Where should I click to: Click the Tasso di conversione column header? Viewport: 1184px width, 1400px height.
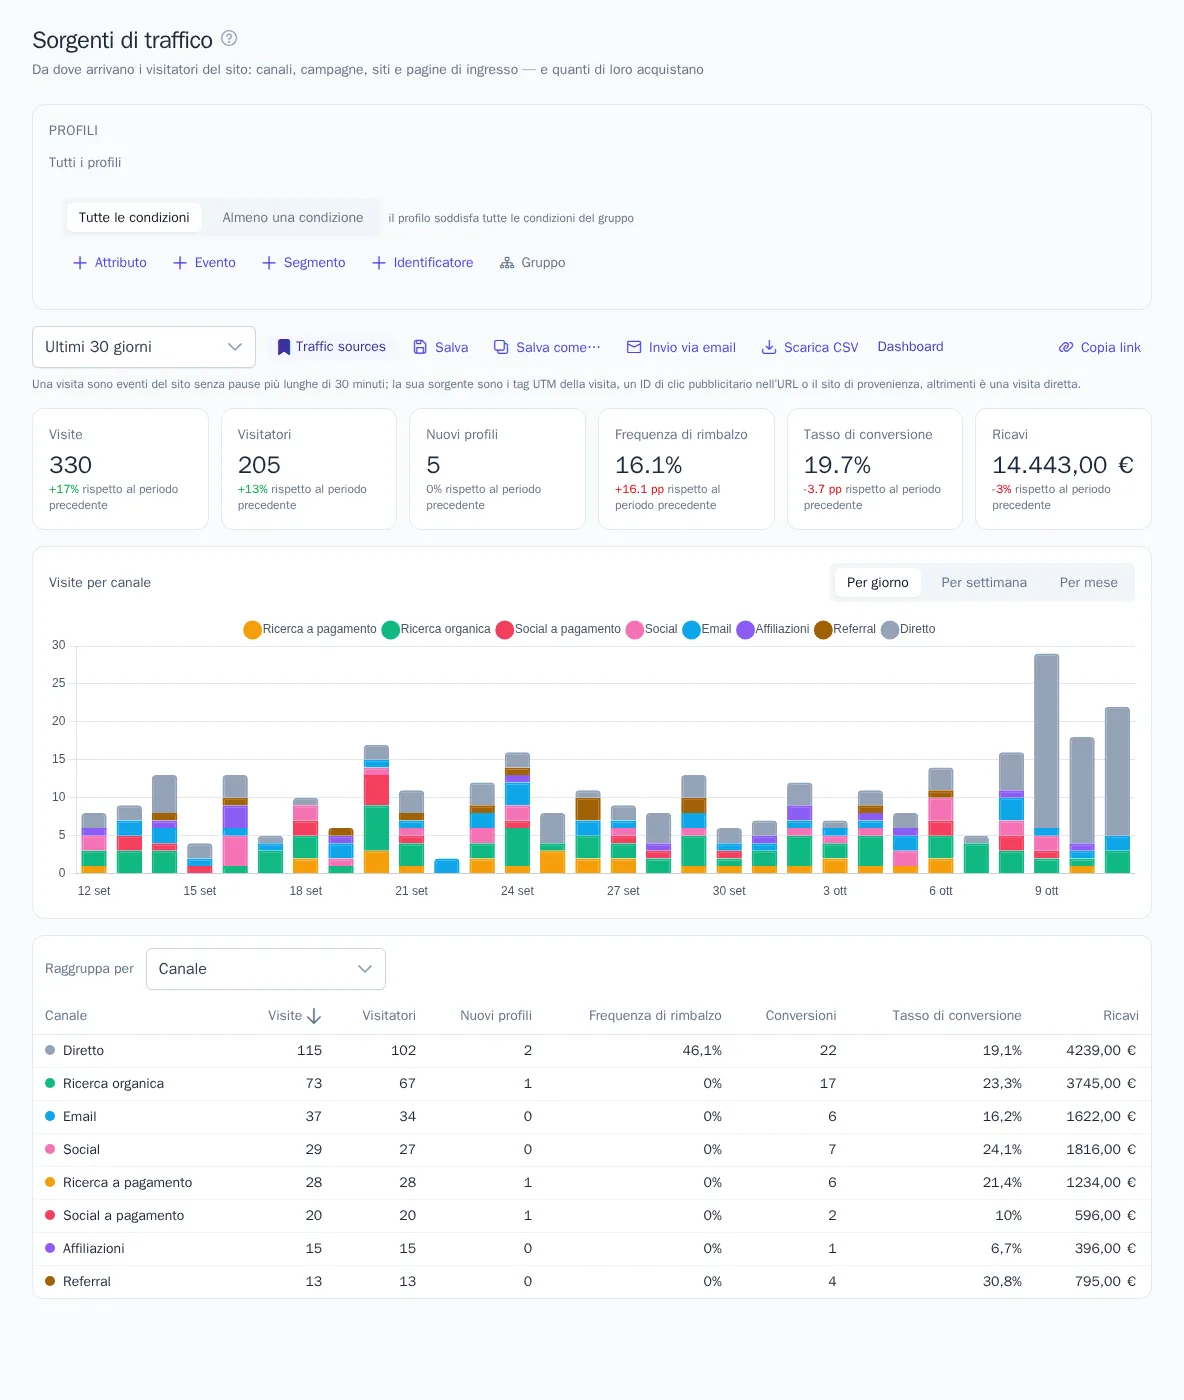[x=957, y=1015]
